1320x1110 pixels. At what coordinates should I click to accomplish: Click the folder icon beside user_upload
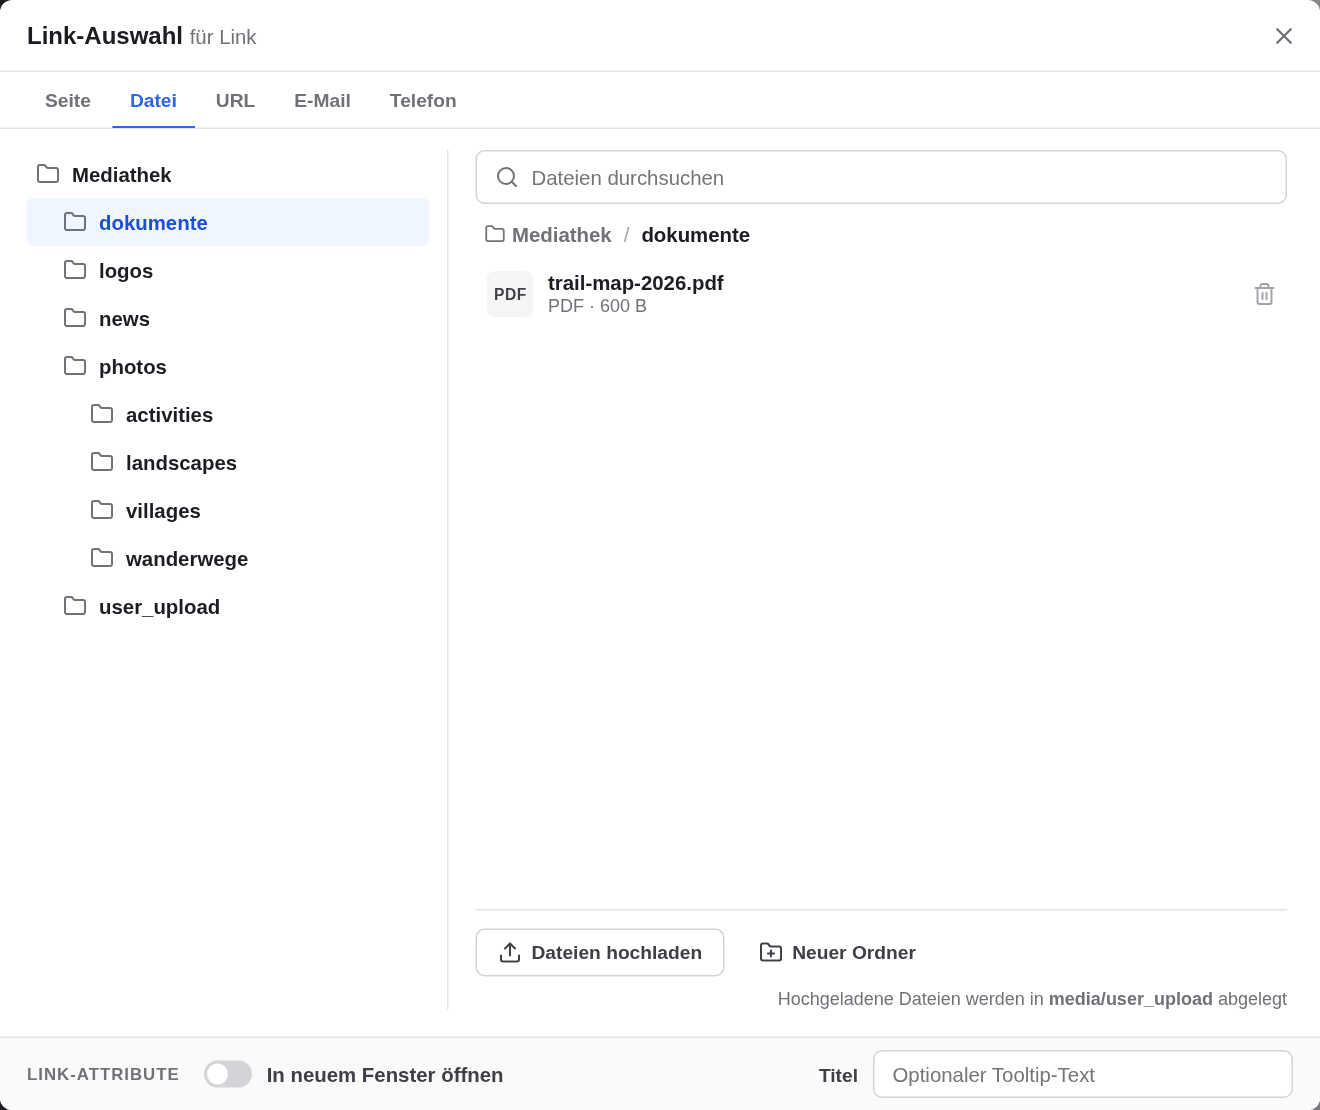coord(75,606)
